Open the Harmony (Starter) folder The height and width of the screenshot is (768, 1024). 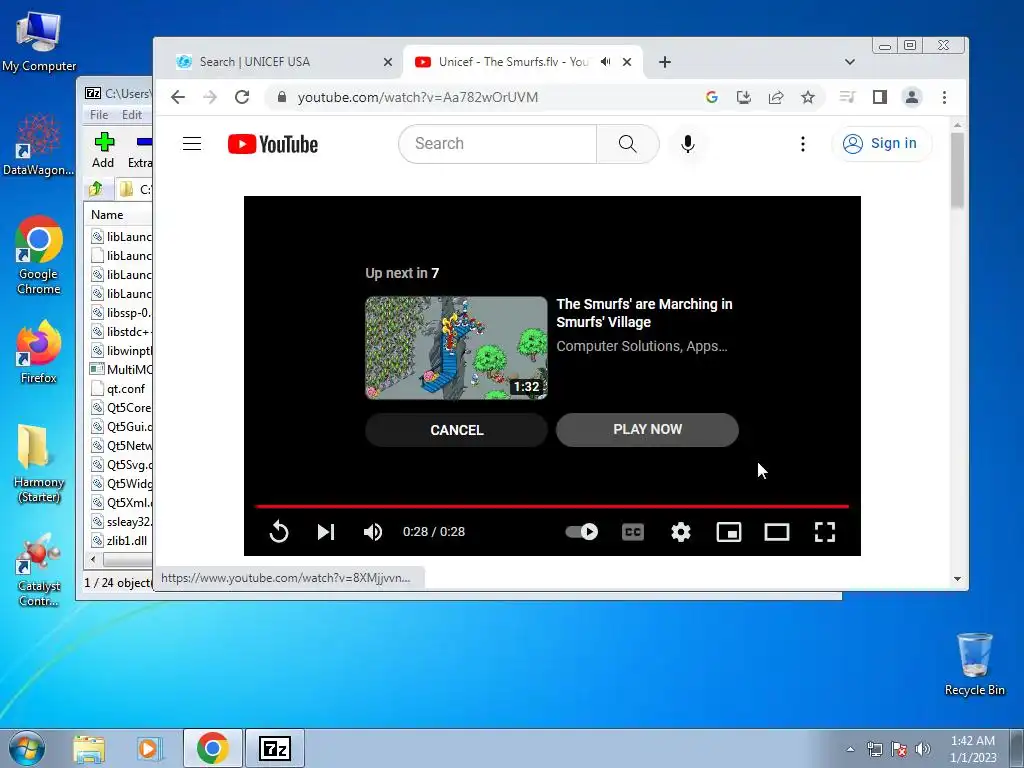point(39,464)
